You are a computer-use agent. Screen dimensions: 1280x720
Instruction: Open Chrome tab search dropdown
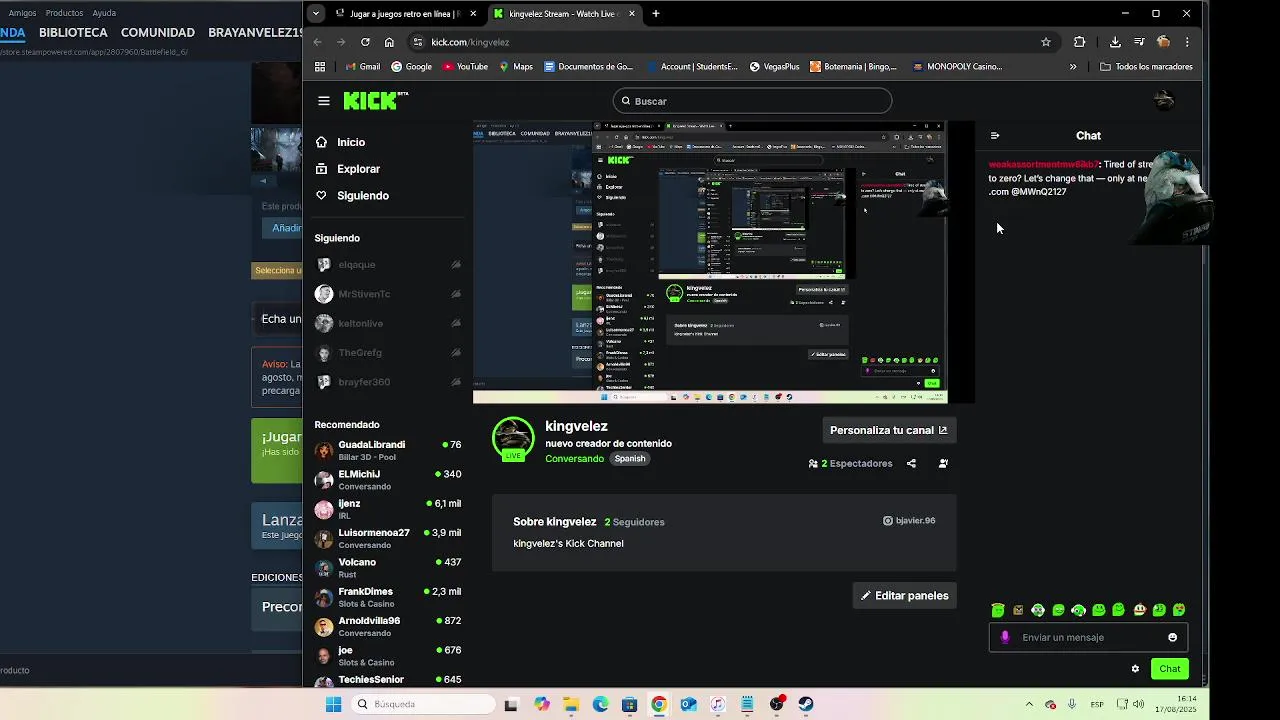(x=316, y=14)
